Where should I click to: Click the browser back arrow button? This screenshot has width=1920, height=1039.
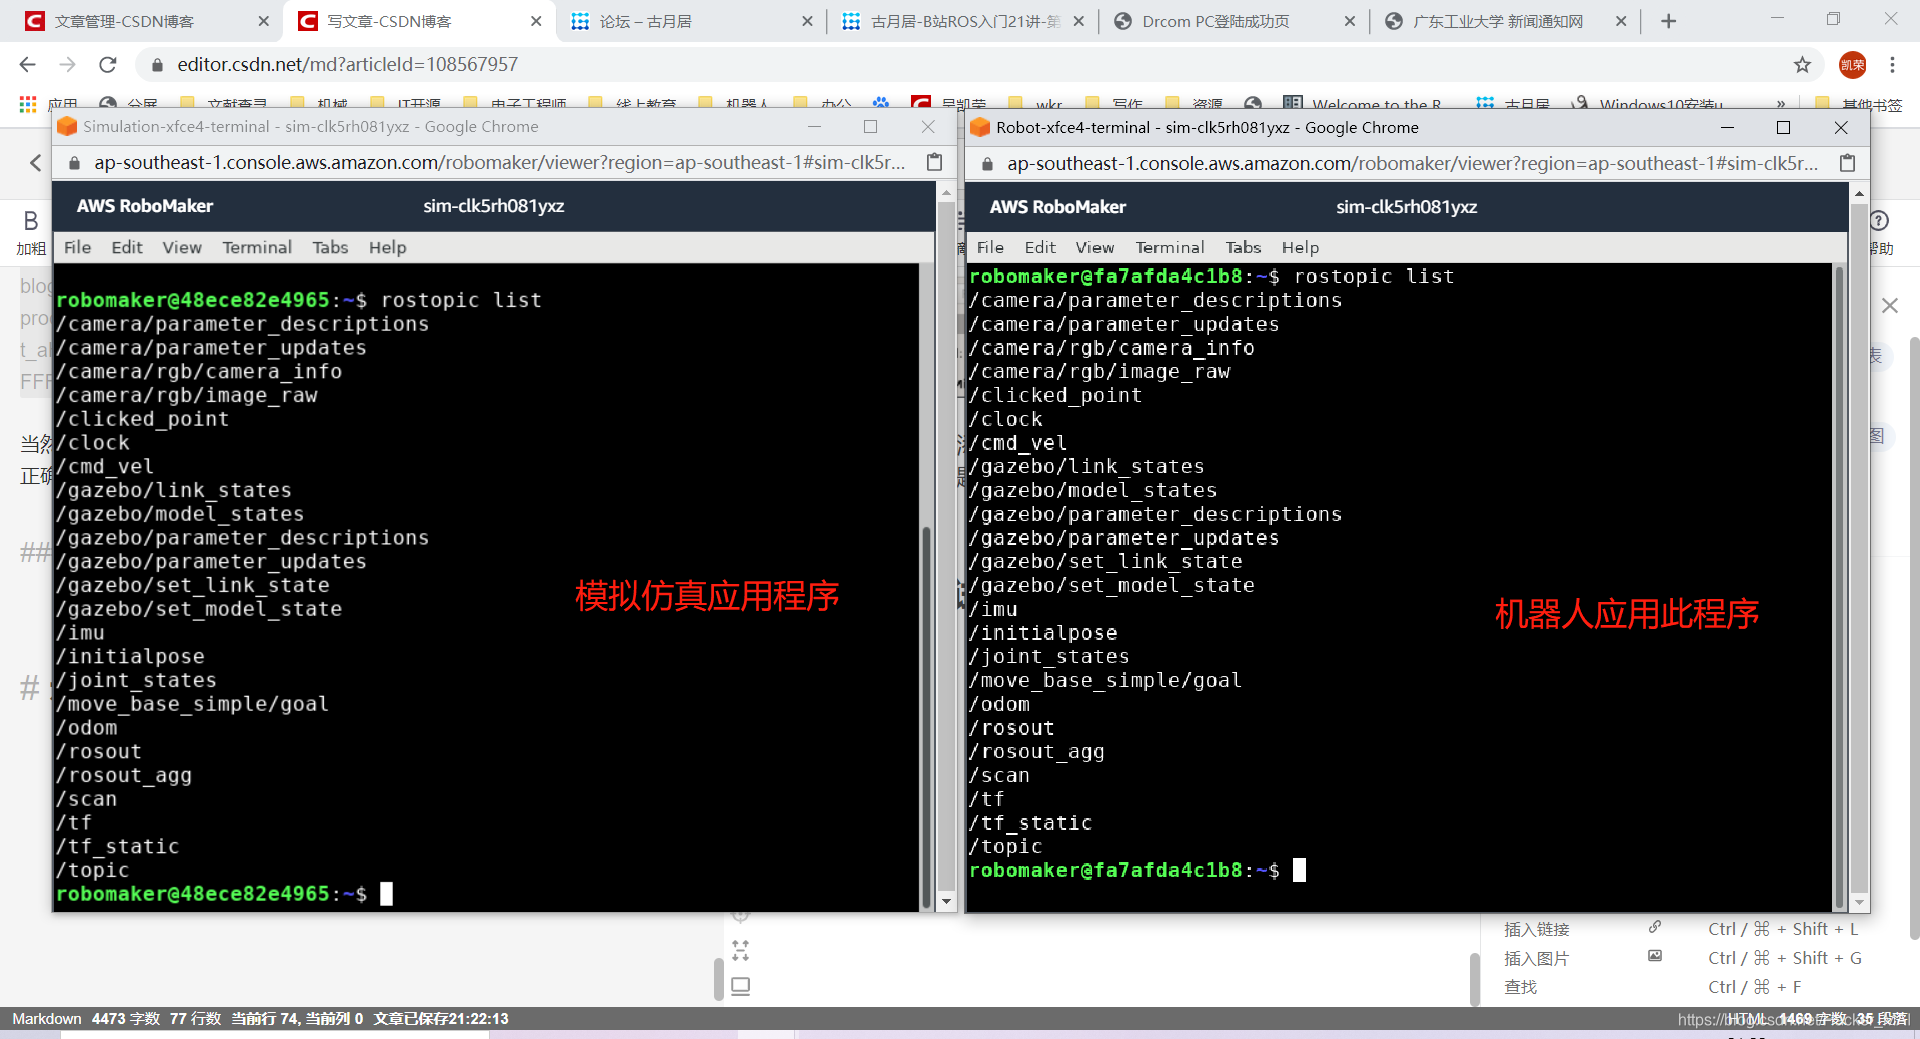(27, 64)
